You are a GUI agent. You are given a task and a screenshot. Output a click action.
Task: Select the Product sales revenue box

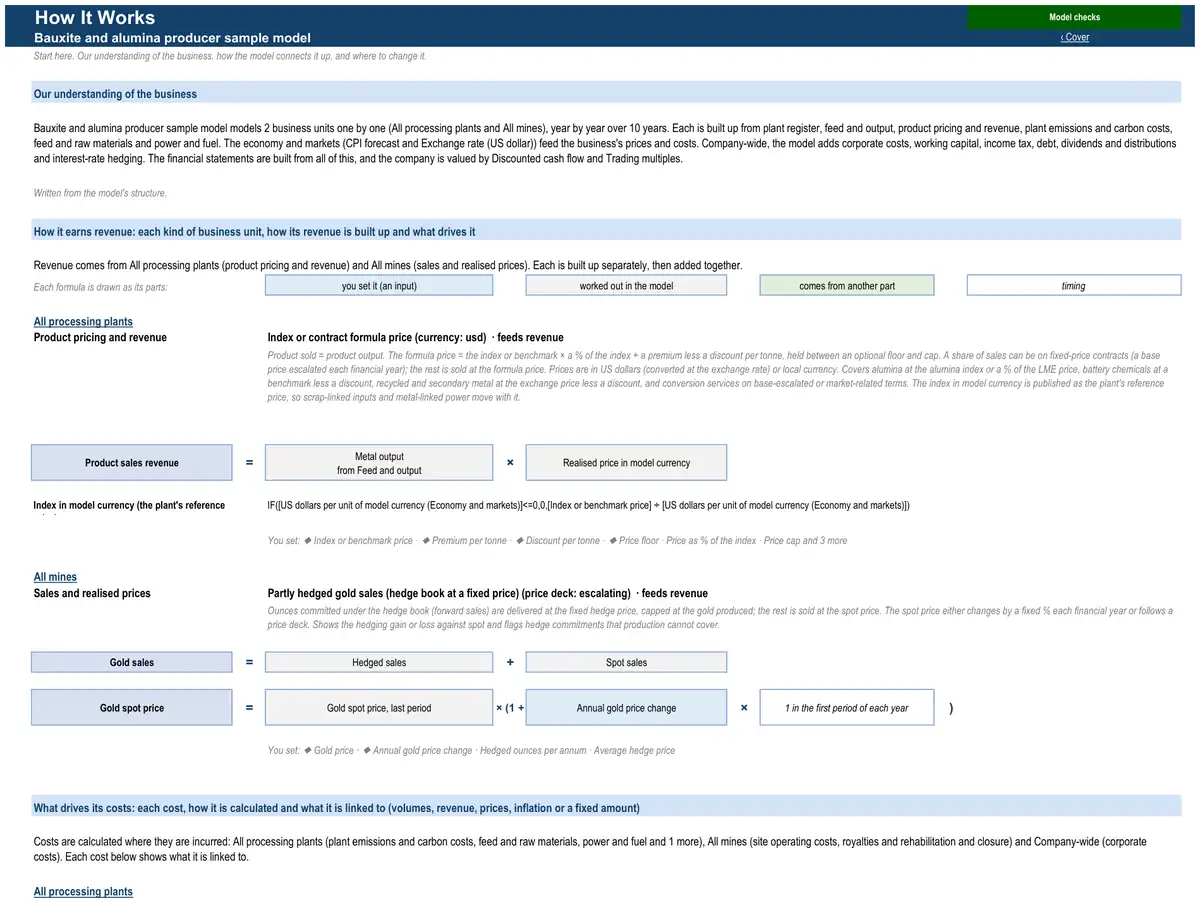click(x=132, y=463)
